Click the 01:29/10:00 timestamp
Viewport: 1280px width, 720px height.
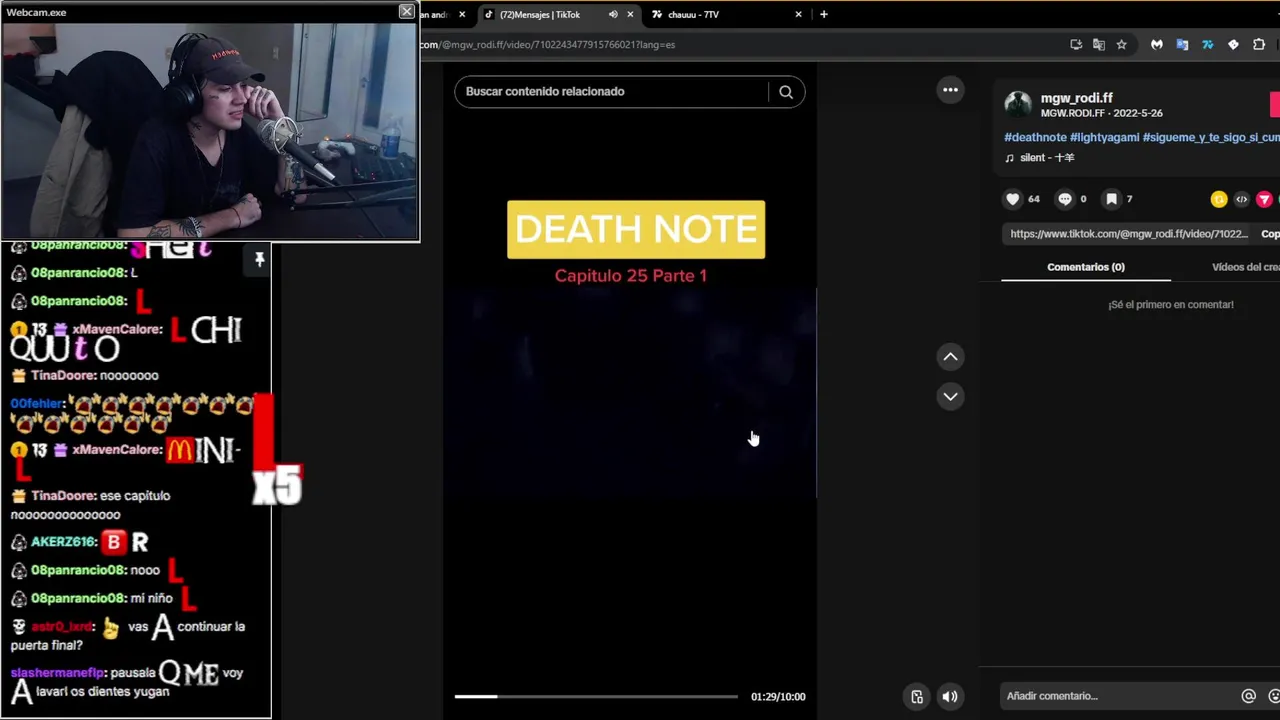point(778,697)
